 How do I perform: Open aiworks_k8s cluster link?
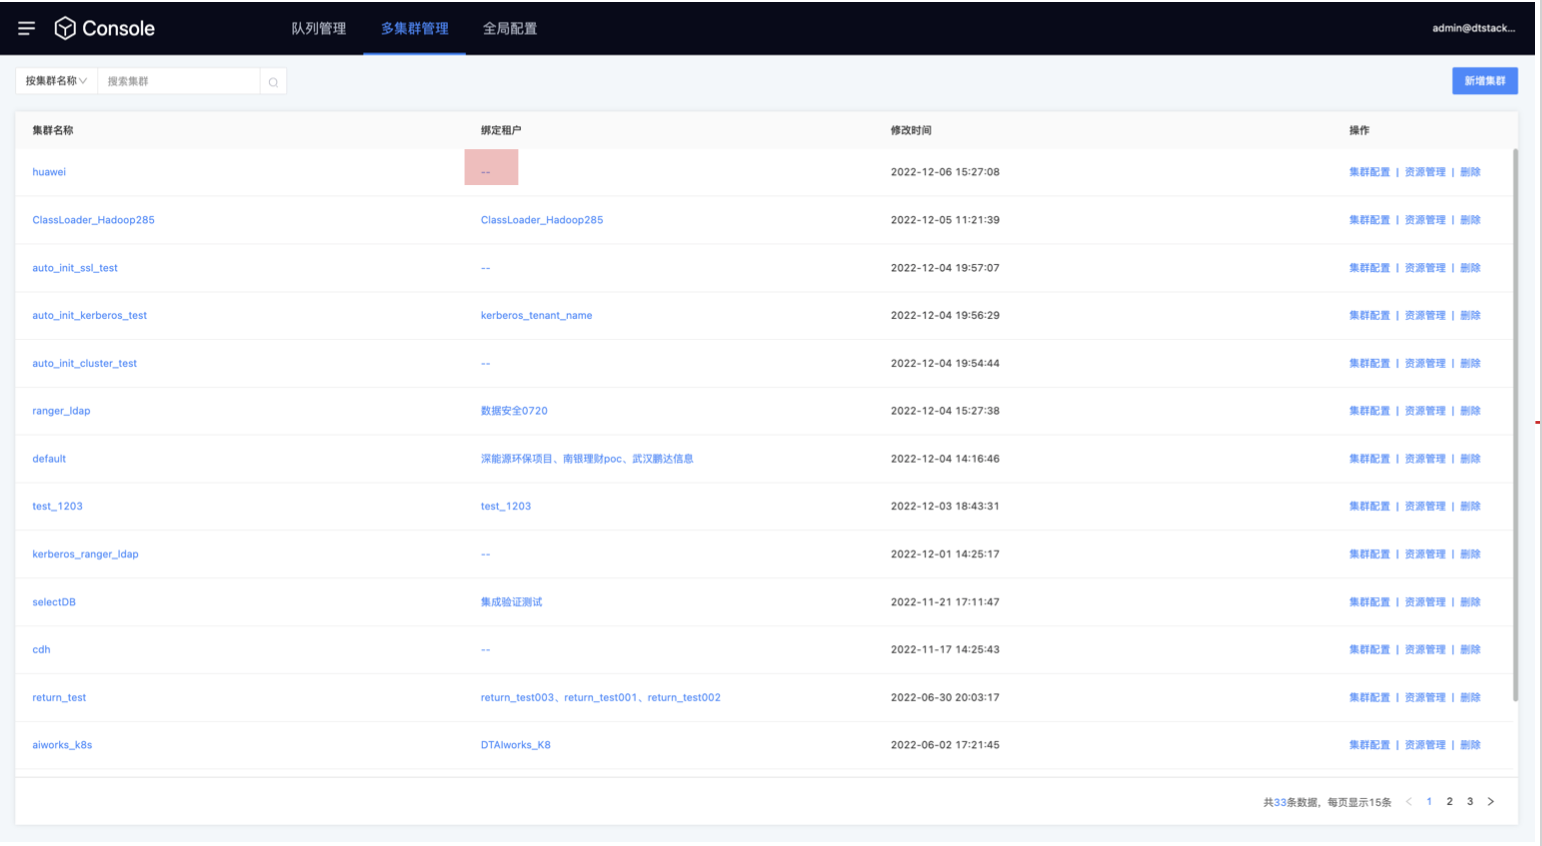coord(62,745)
